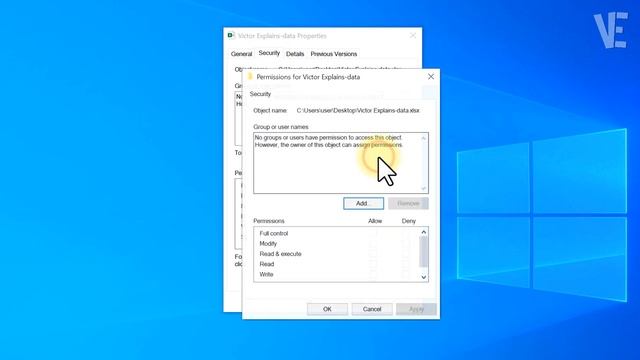Click the permissions list scrollbar thumb

[424, 251]
